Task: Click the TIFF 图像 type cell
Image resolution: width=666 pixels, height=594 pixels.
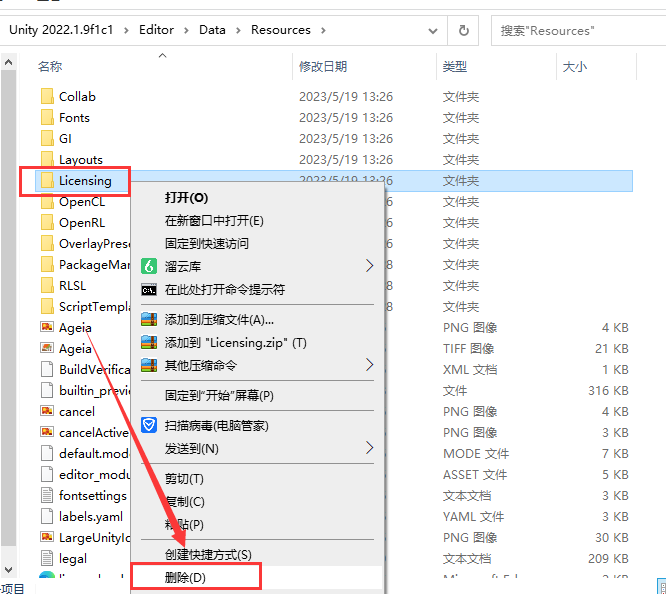Action: pos(468,348)
